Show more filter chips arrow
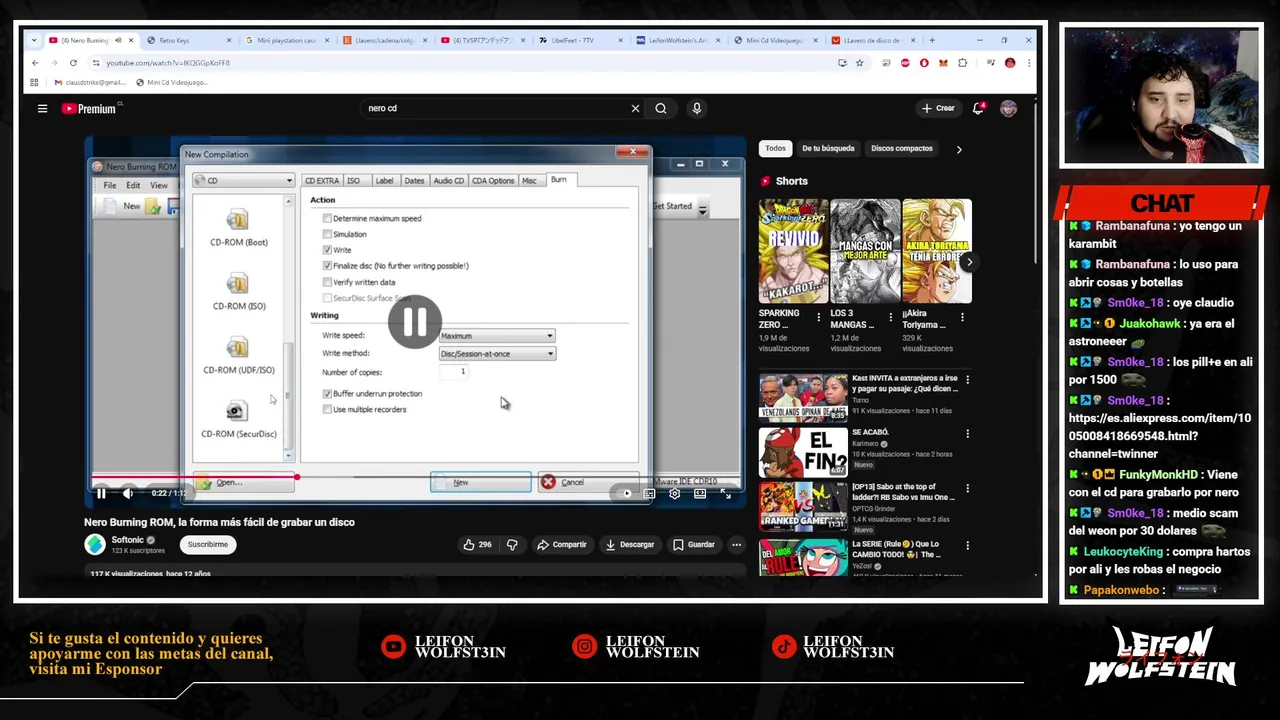This screenshot has width=1280, height=720. (958, 149)
